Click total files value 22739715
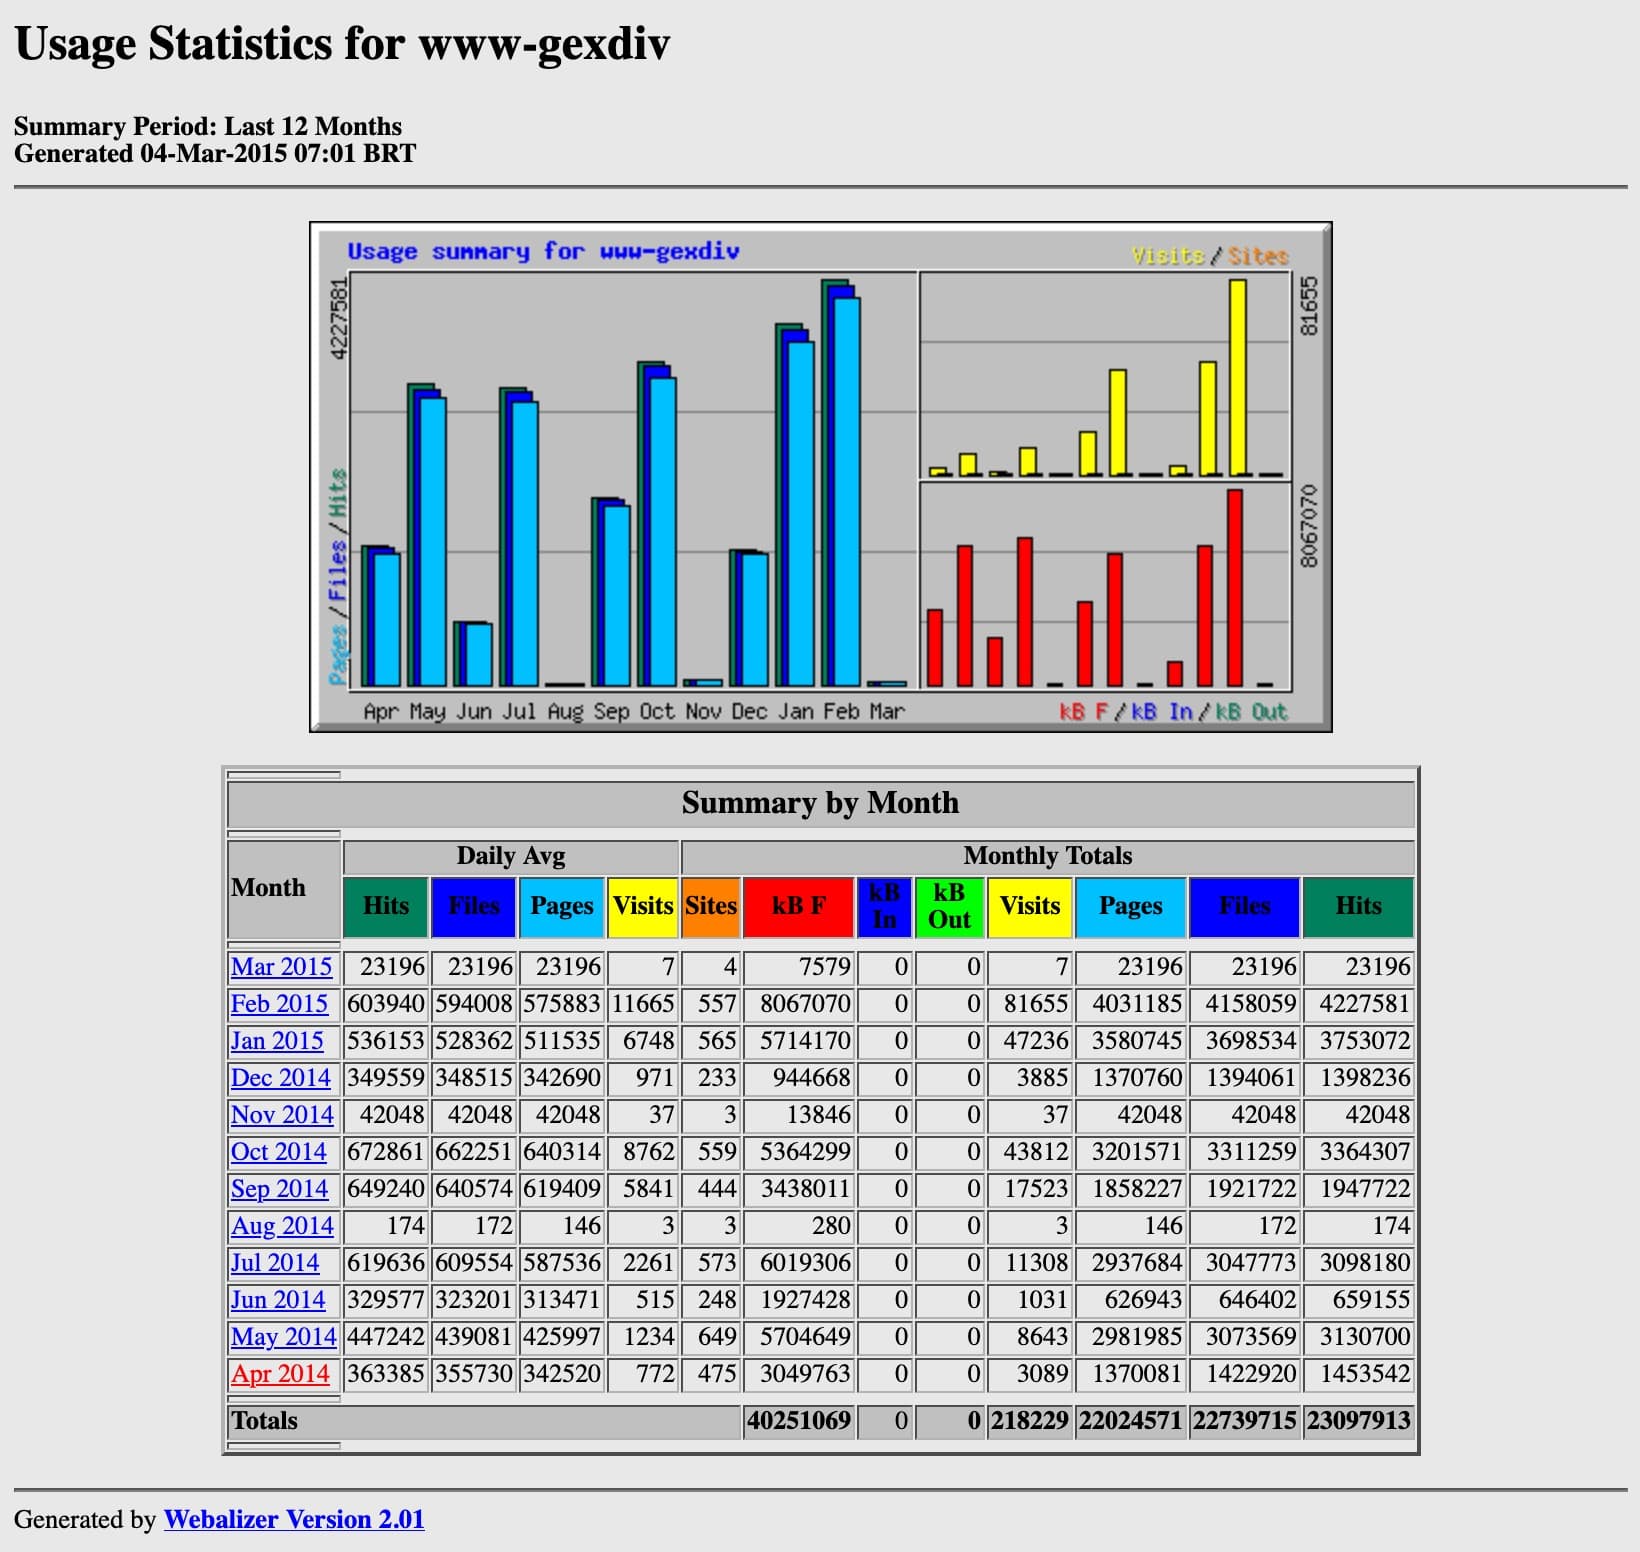This screenshot has width=1640, height=1552. click(1245, 1421)
